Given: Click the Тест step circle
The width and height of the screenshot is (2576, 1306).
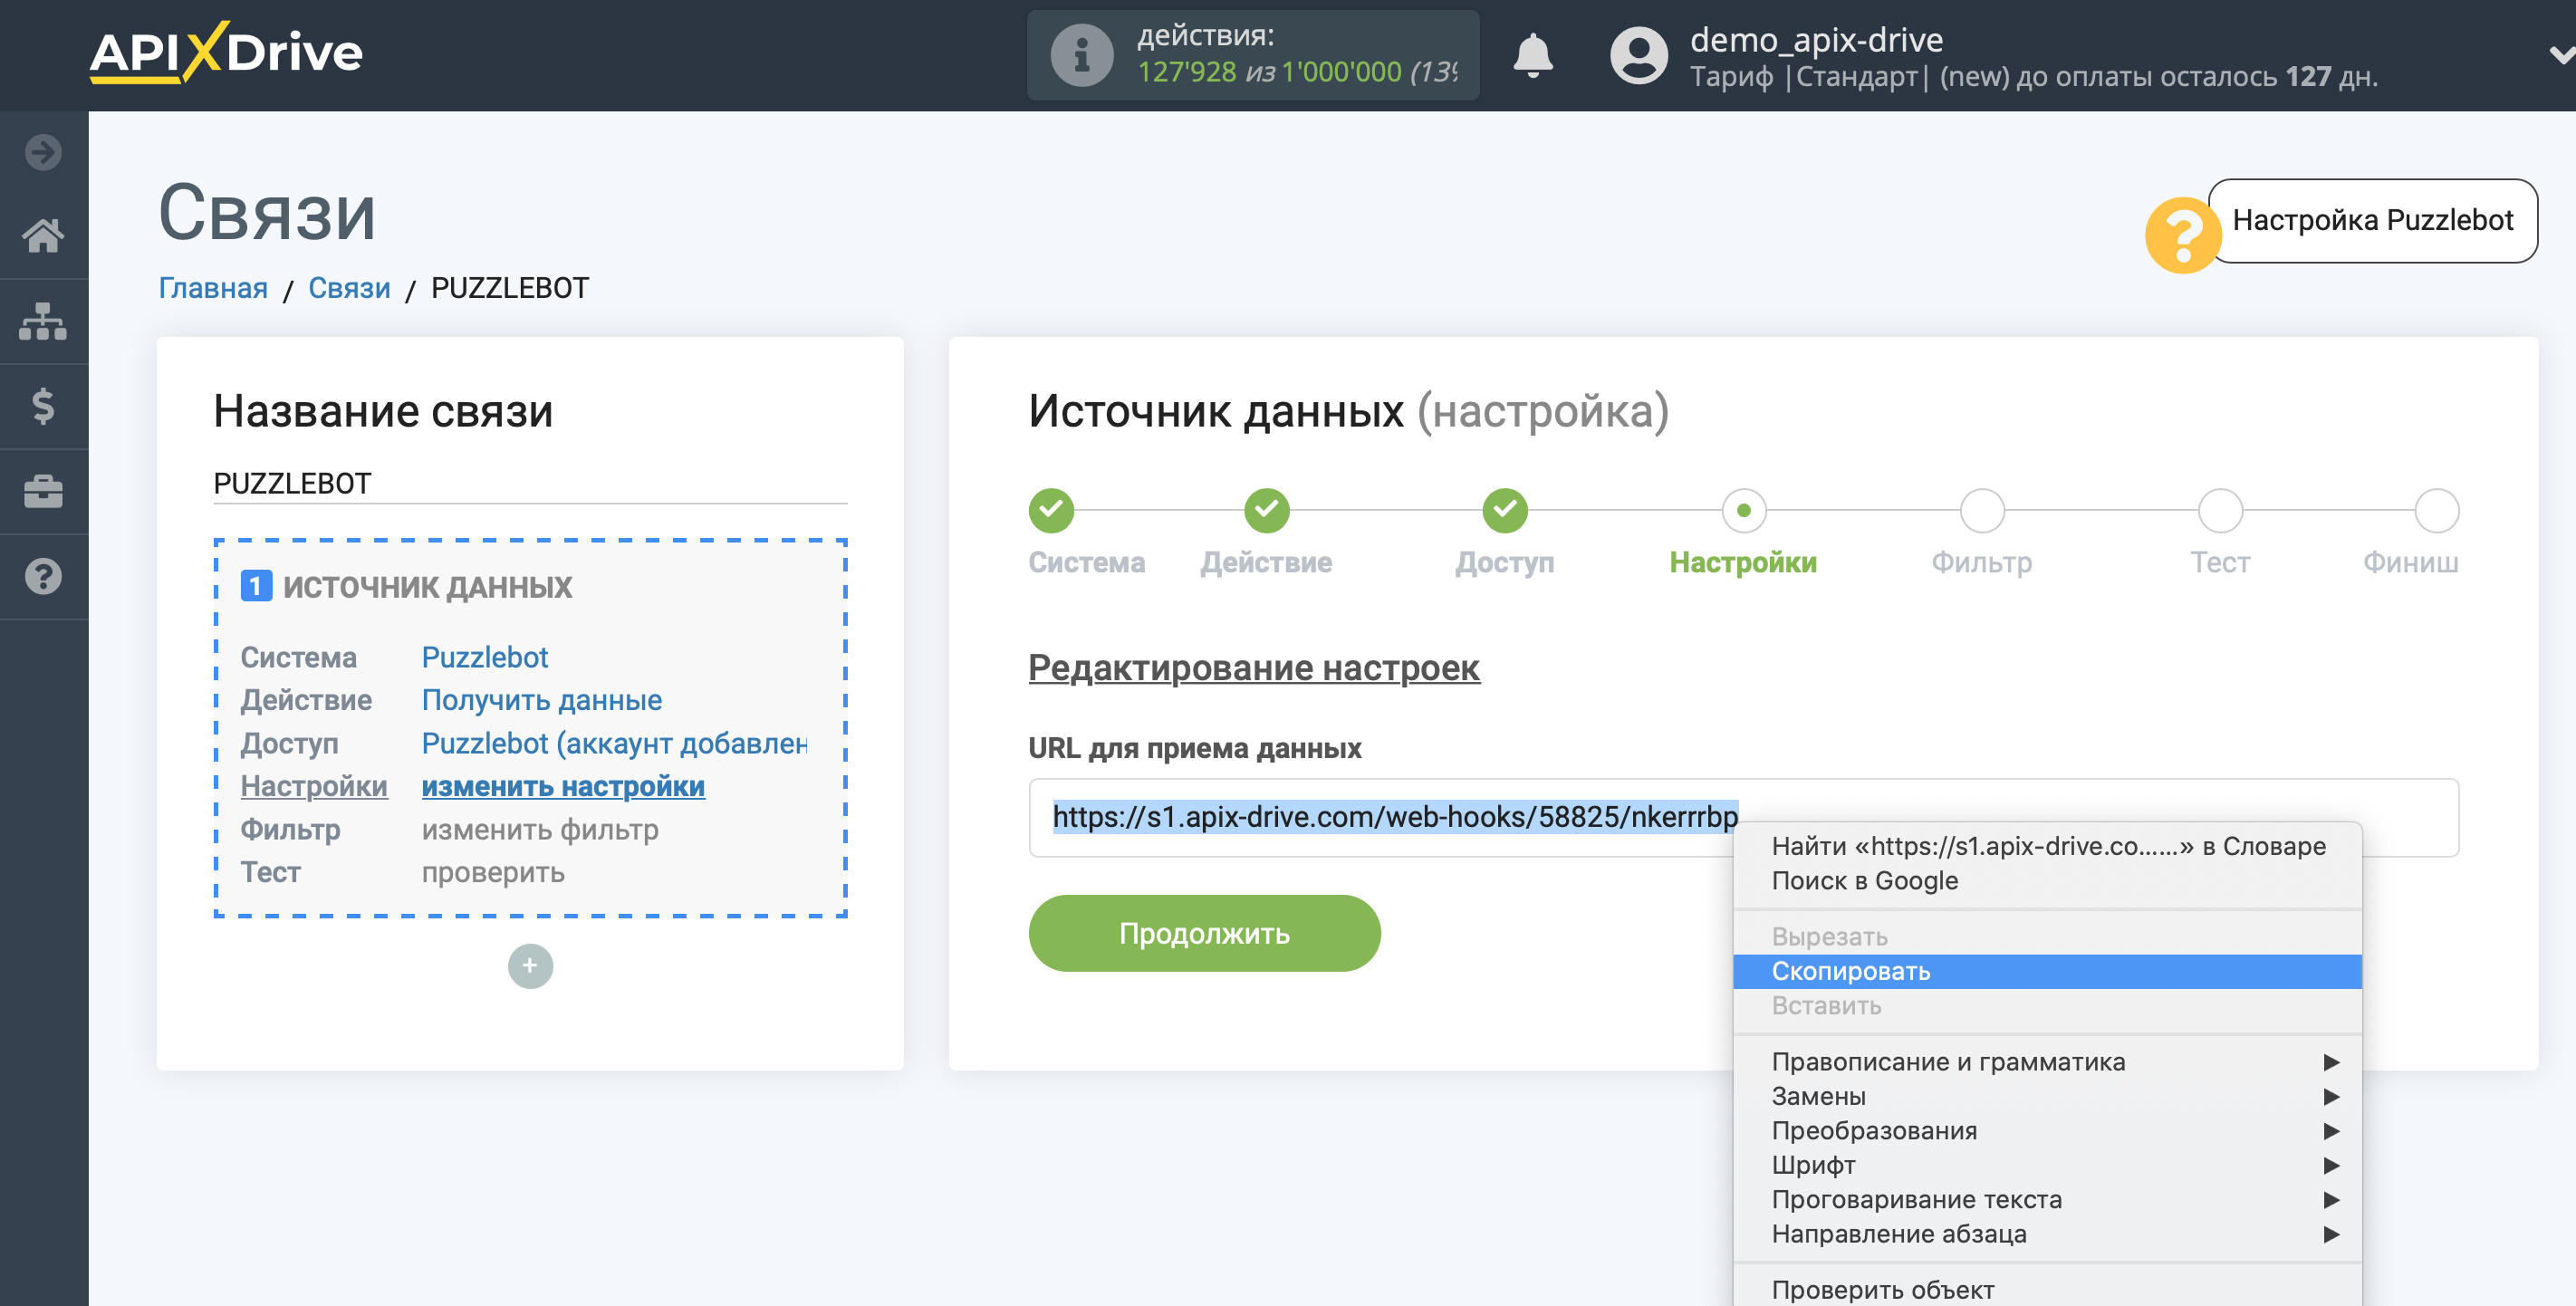Looking at the screenshot, I should coord(2220,510).
